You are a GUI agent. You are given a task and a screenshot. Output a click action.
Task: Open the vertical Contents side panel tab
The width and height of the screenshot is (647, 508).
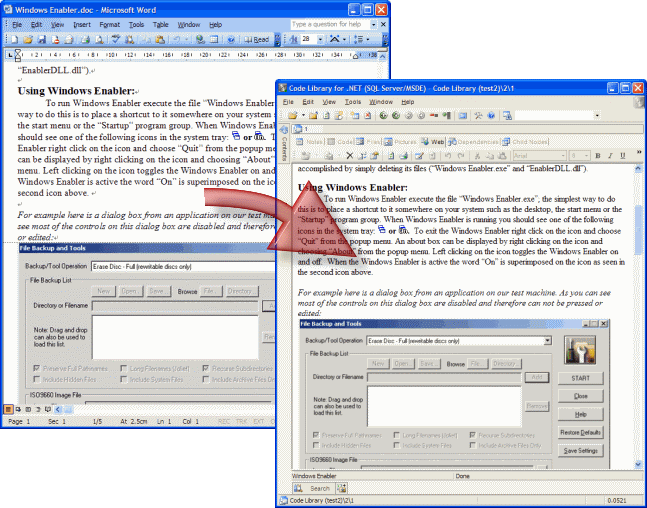tap(284, 143)
